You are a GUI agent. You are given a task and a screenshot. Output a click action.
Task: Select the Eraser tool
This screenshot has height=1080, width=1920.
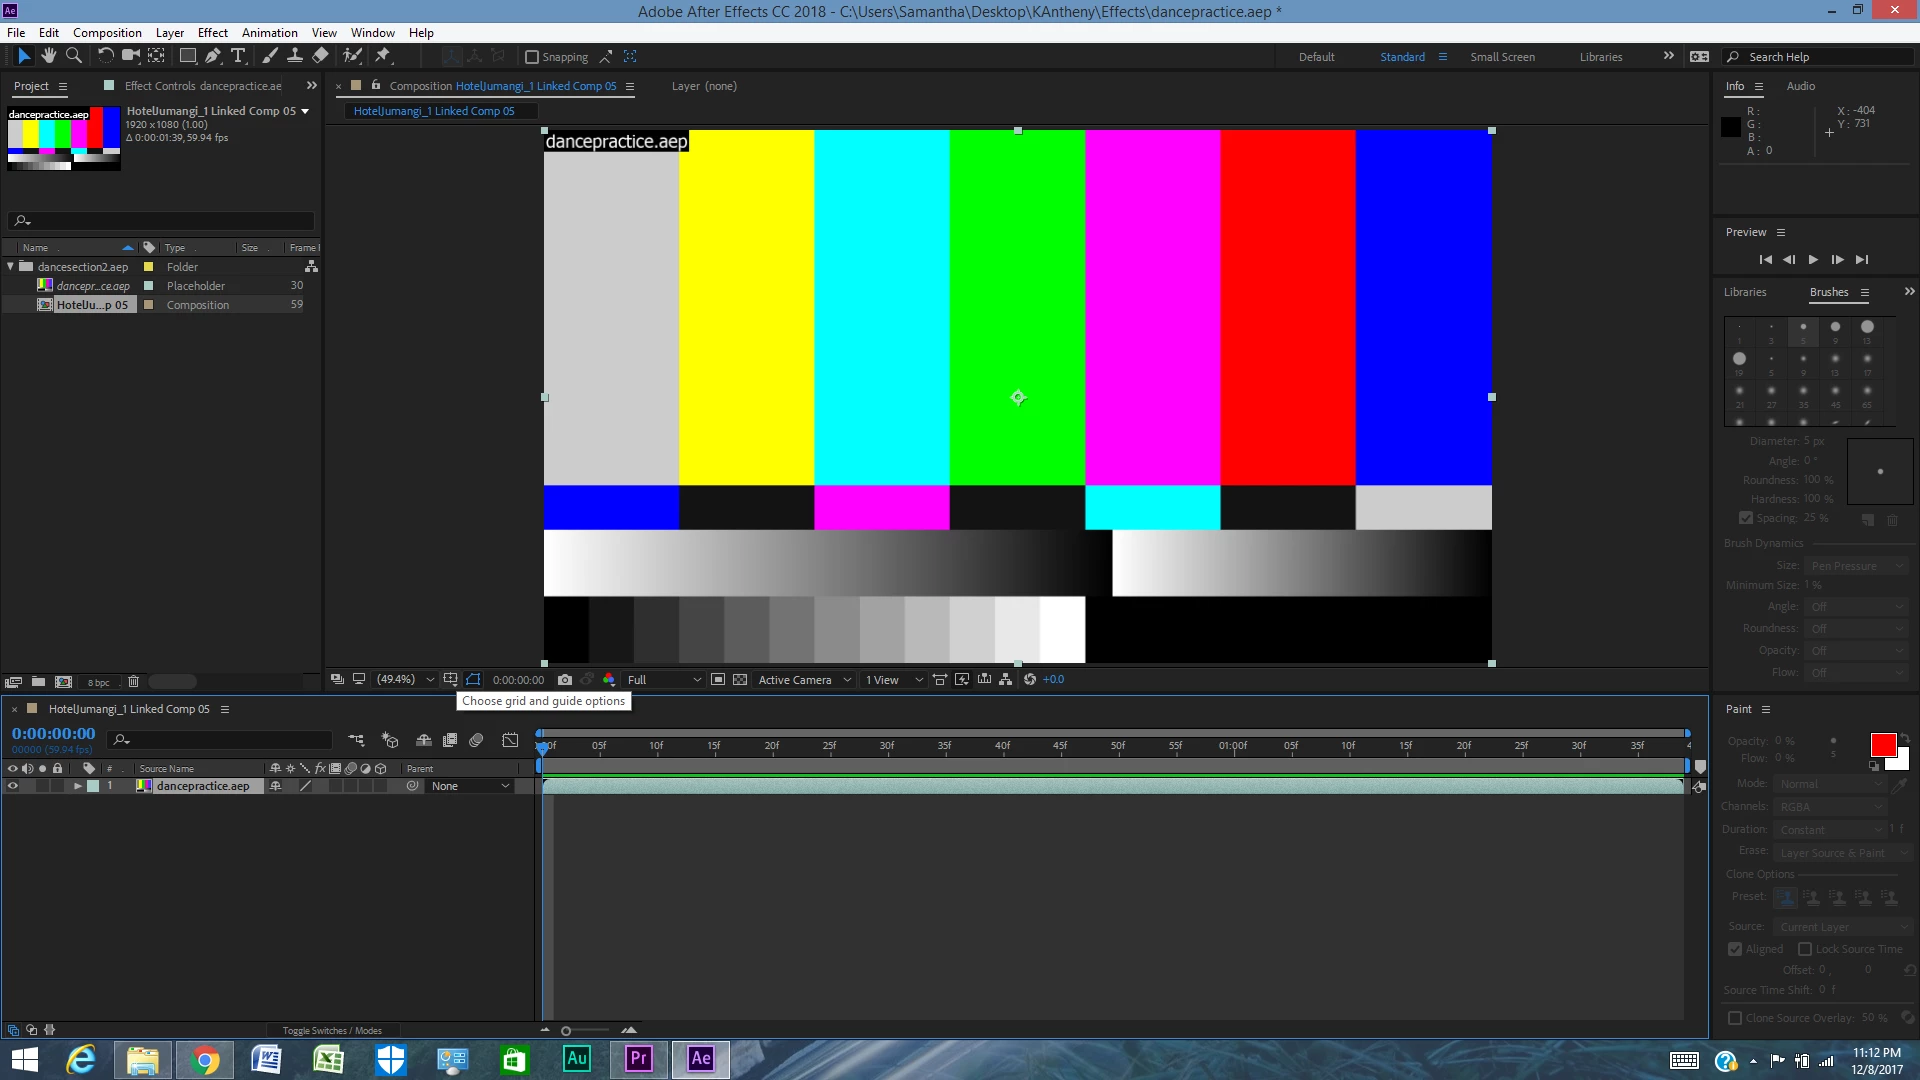[320, 56]
